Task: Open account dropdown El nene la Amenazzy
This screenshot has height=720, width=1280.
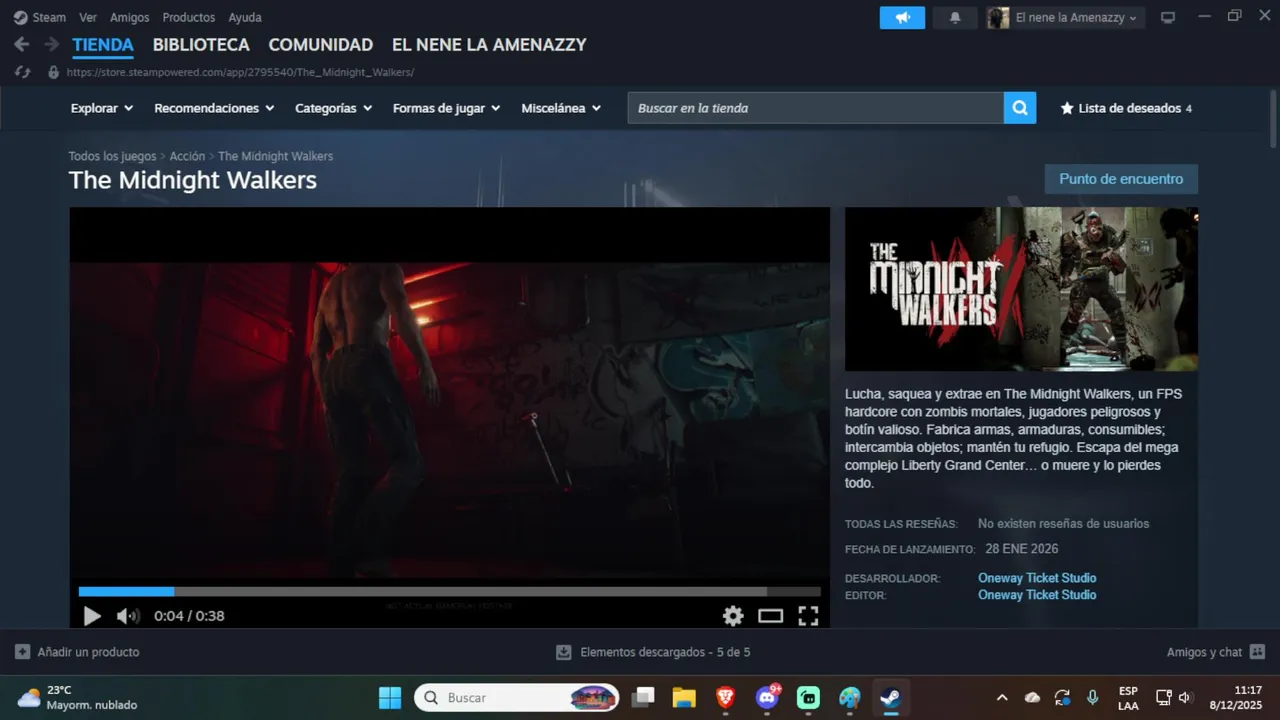Action: click(x=1076, y=18)
